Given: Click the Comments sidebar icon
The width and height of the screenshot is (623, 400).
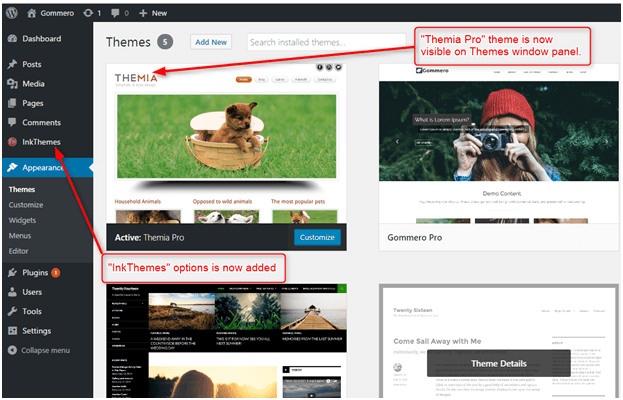Looking at the screenshot, I should coord(12,122).
